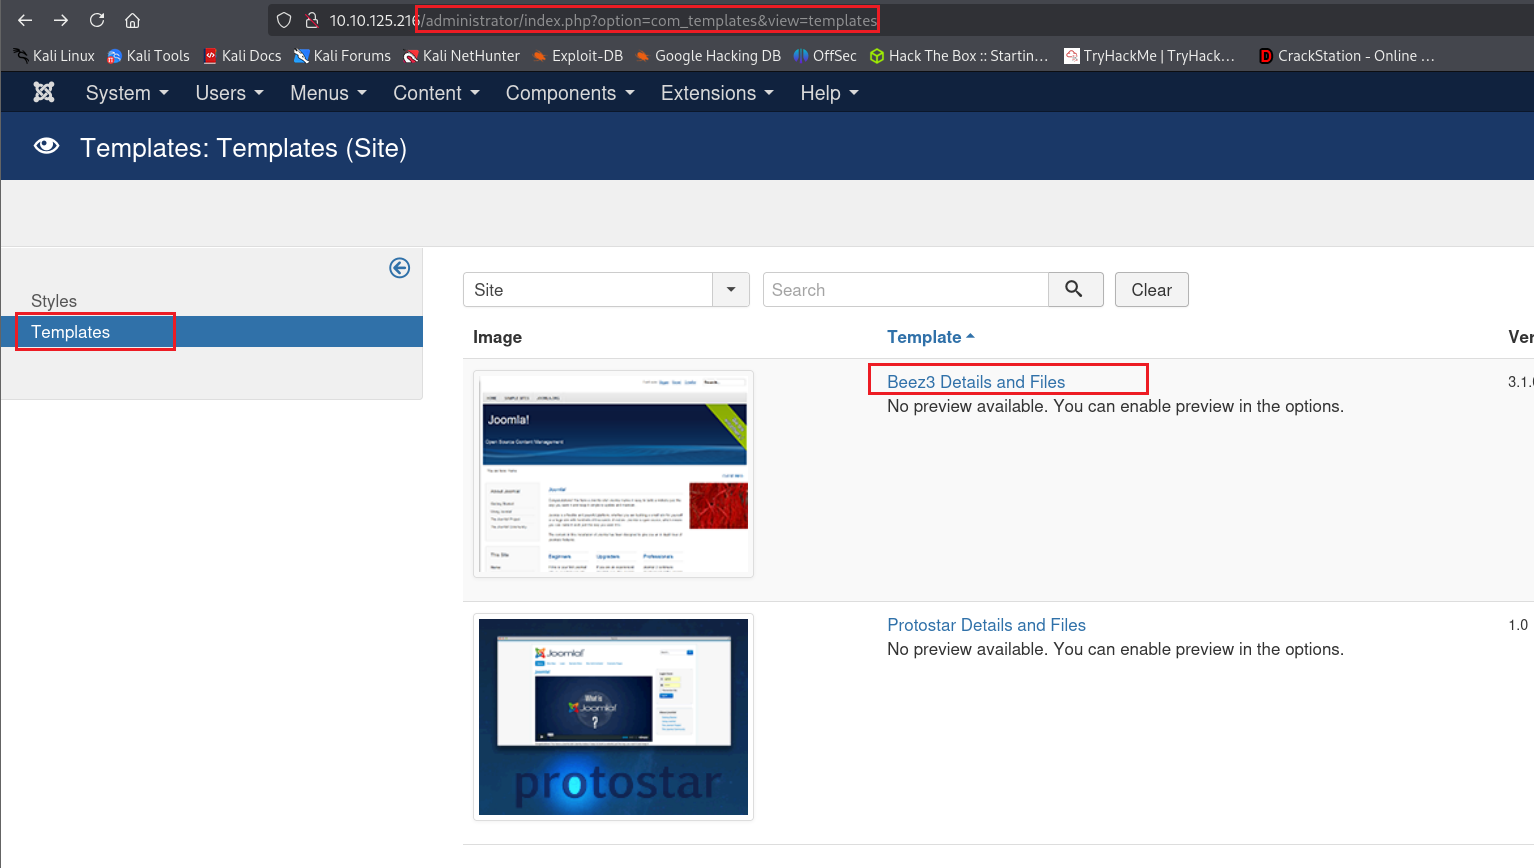Open the browser home page icon
1534x868 pixels.
(x=132, y=20)
